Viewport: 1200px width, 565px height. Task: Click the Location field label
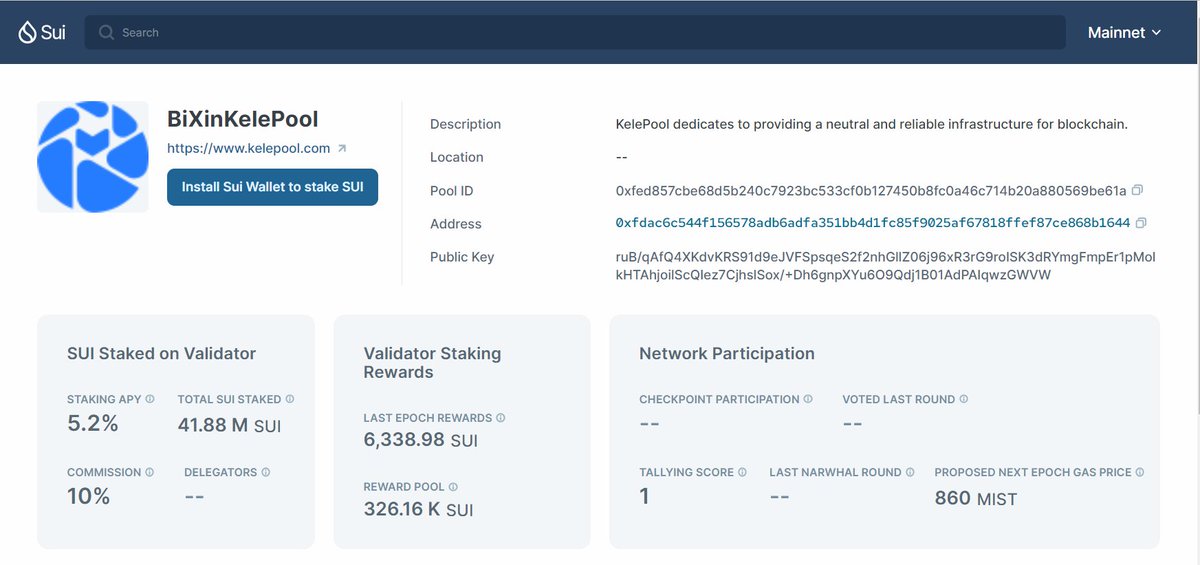(x=457, y=157)
